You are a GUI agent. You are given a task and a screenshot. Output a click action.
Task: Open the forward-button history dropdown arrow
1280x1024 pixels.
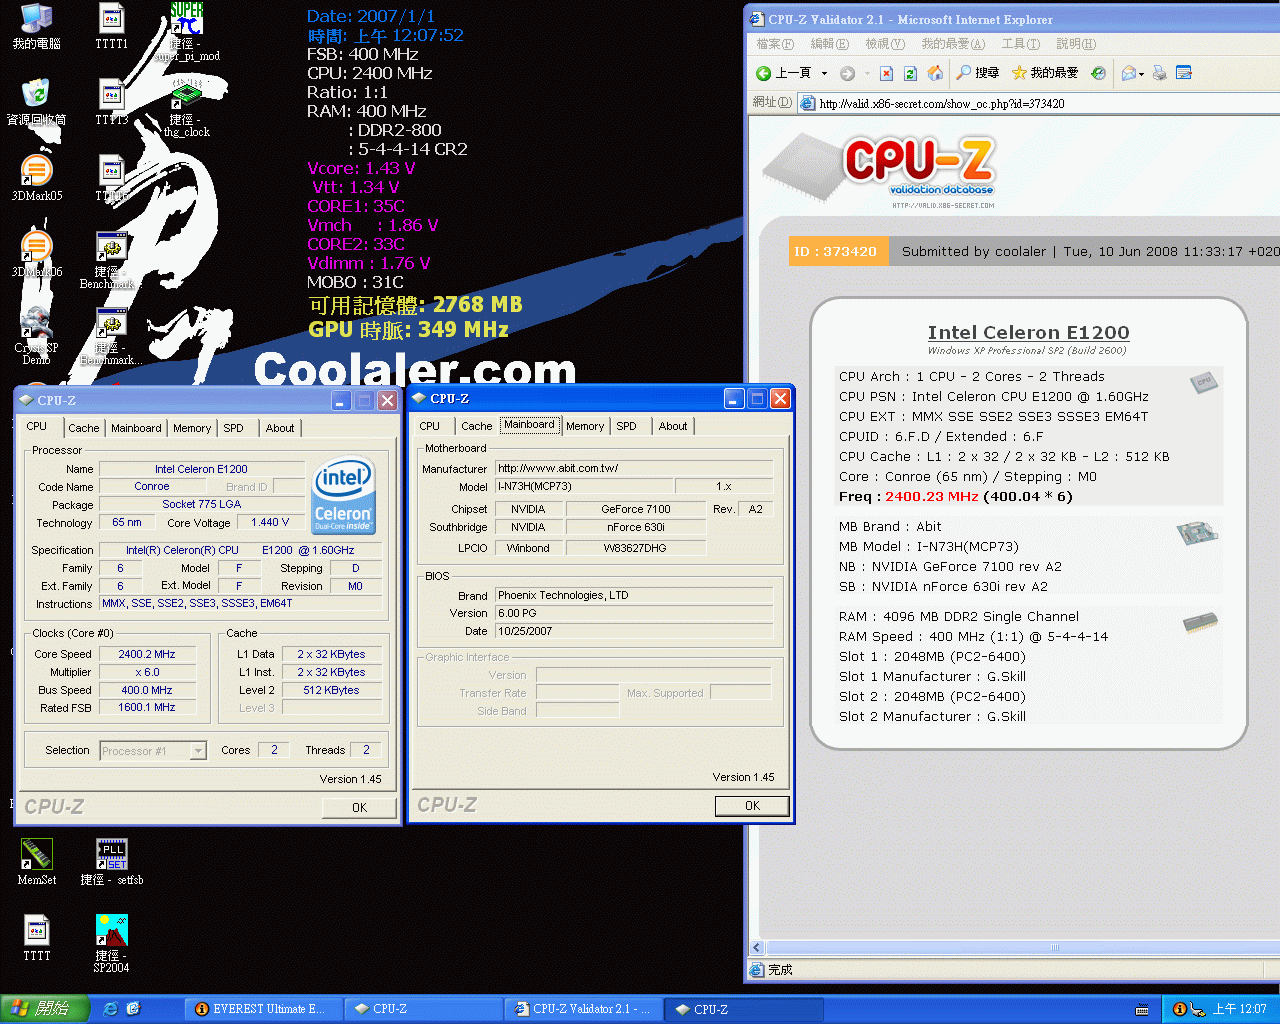click(x=866, y=73)
